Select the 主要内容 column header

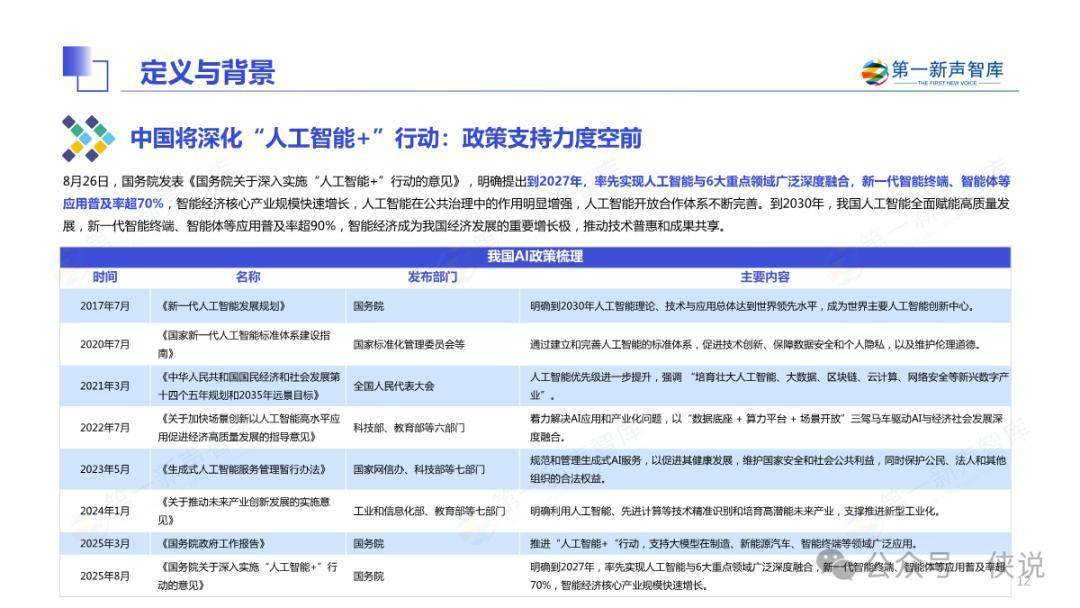pyautogui.click(x=764, y=277)
